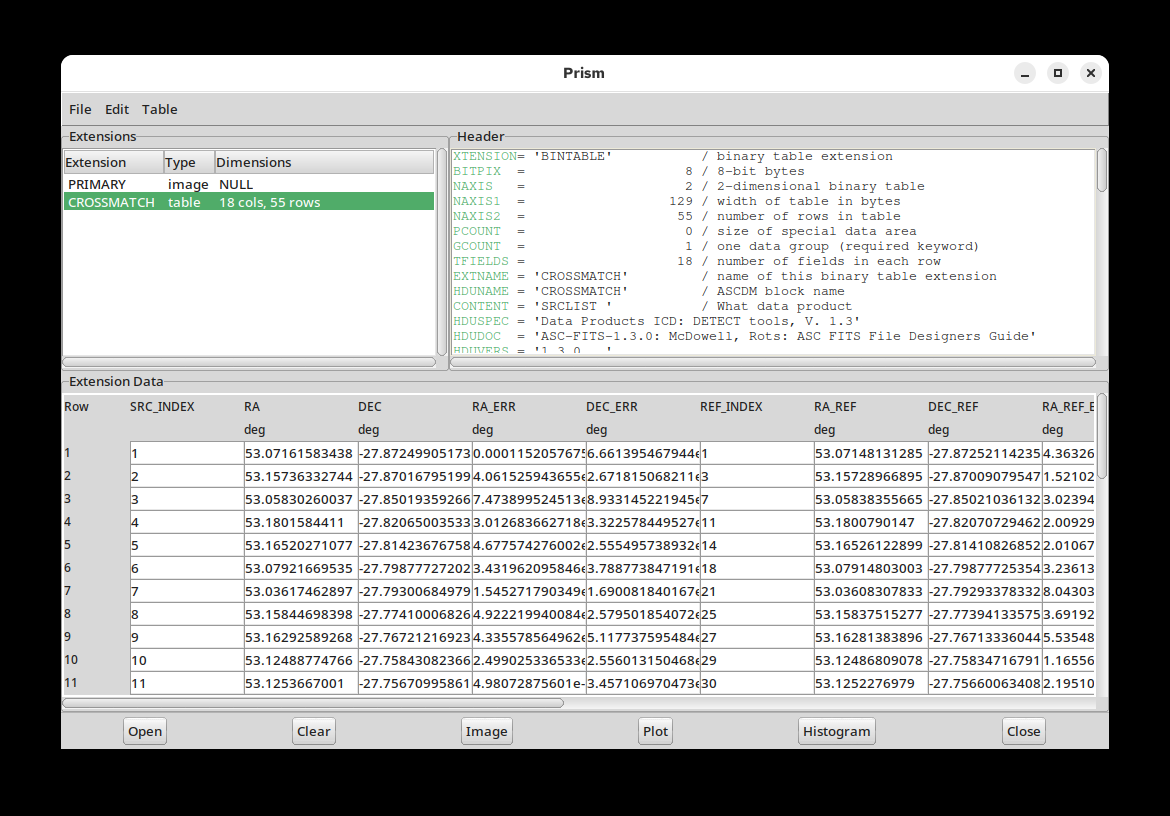The width and height of the screenshot is (1170, 816).
Task: Click the Extension column header
Action: (x=113, y=162)
